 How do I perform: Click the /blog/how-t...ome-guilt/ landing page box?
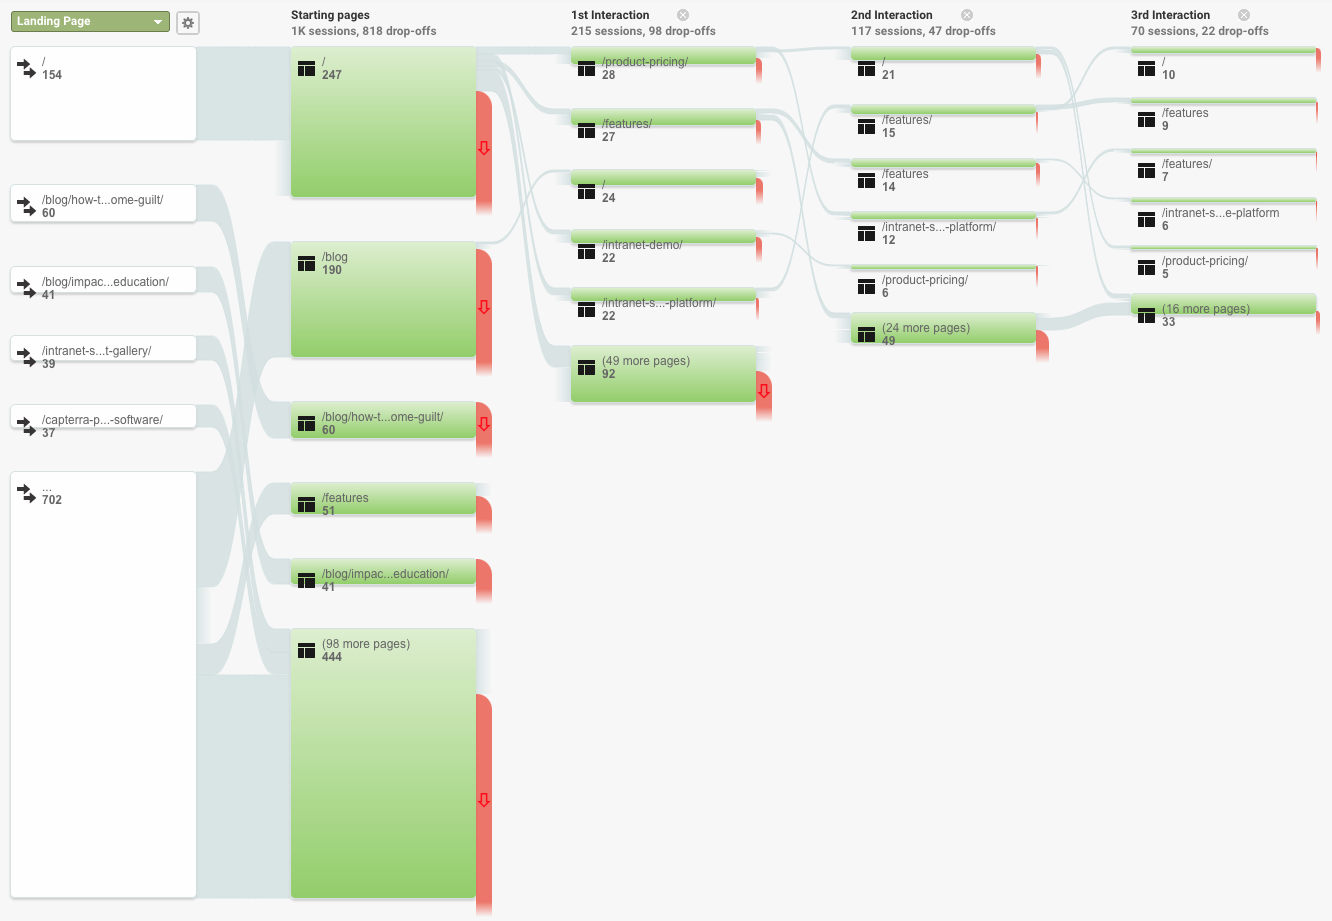tap(103, 202)
